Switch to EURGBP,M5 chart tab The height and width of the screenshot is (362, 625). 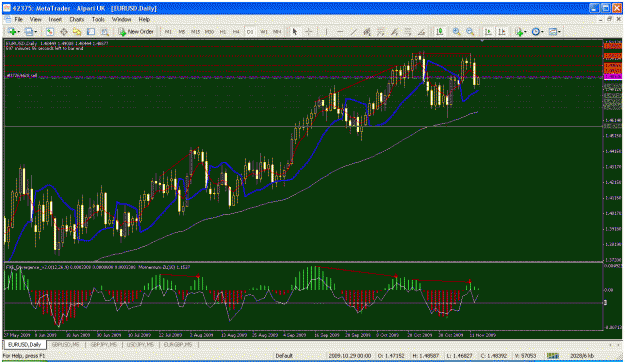click(178, 344)
